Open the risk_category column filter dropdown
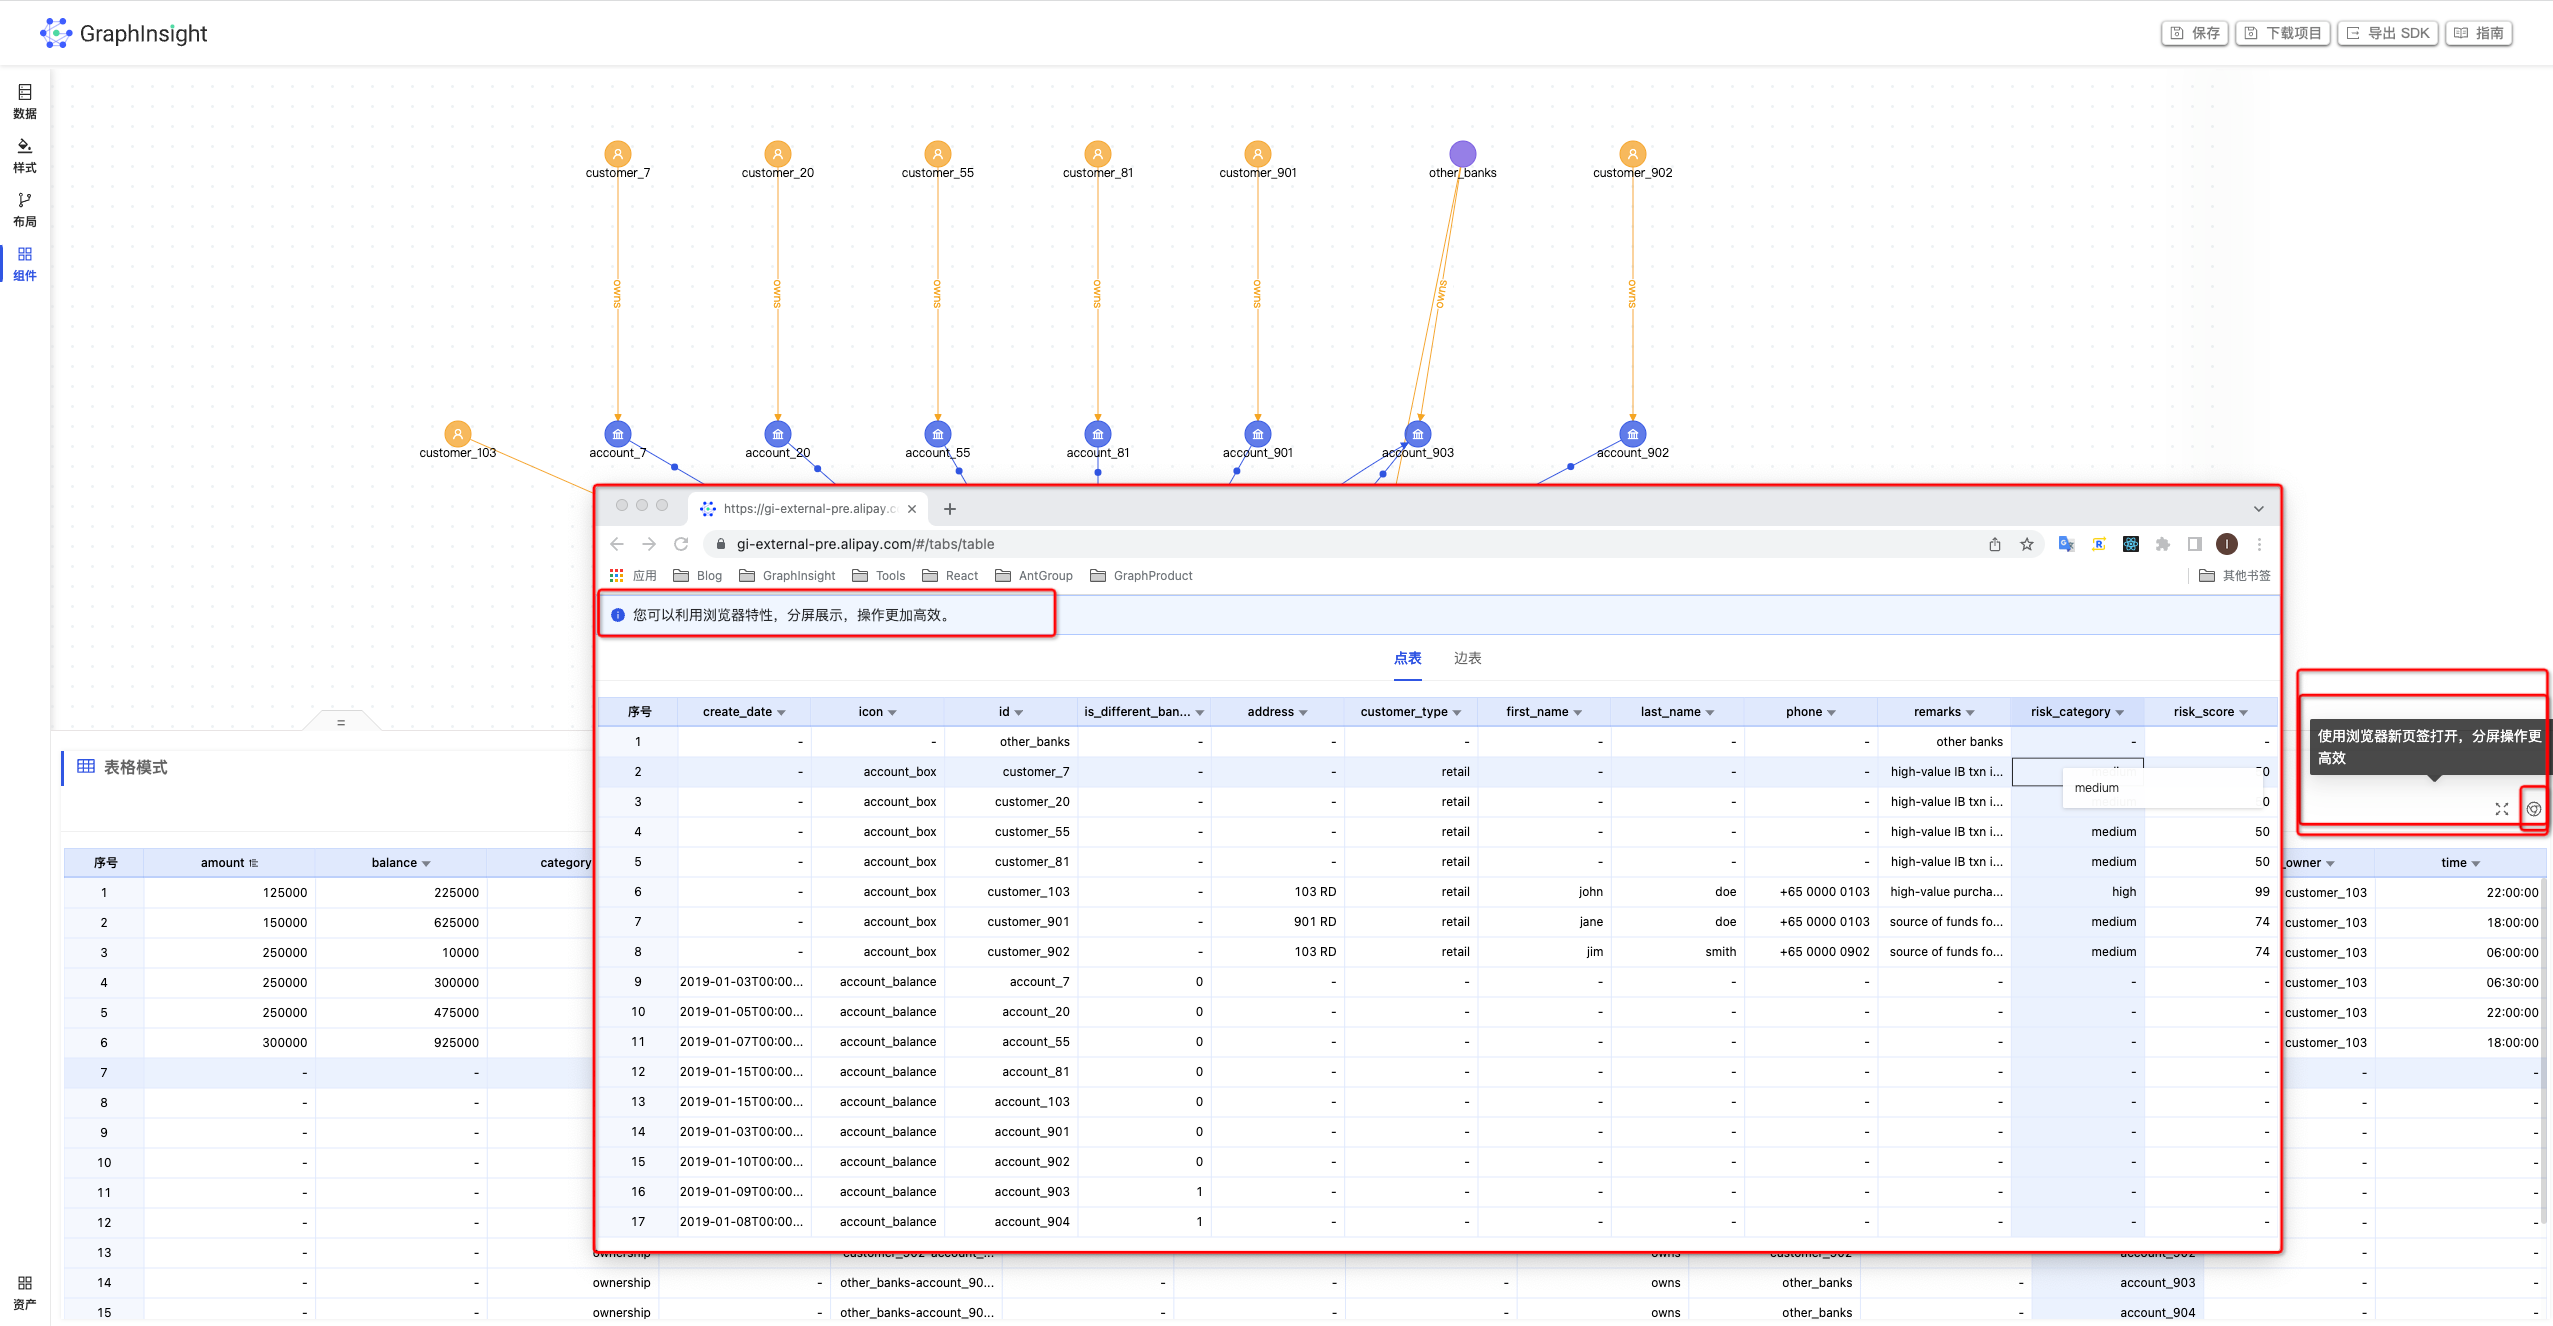Image resolution: width=2553 pixels, height=1326 pixels. [x=2120, y=713]
